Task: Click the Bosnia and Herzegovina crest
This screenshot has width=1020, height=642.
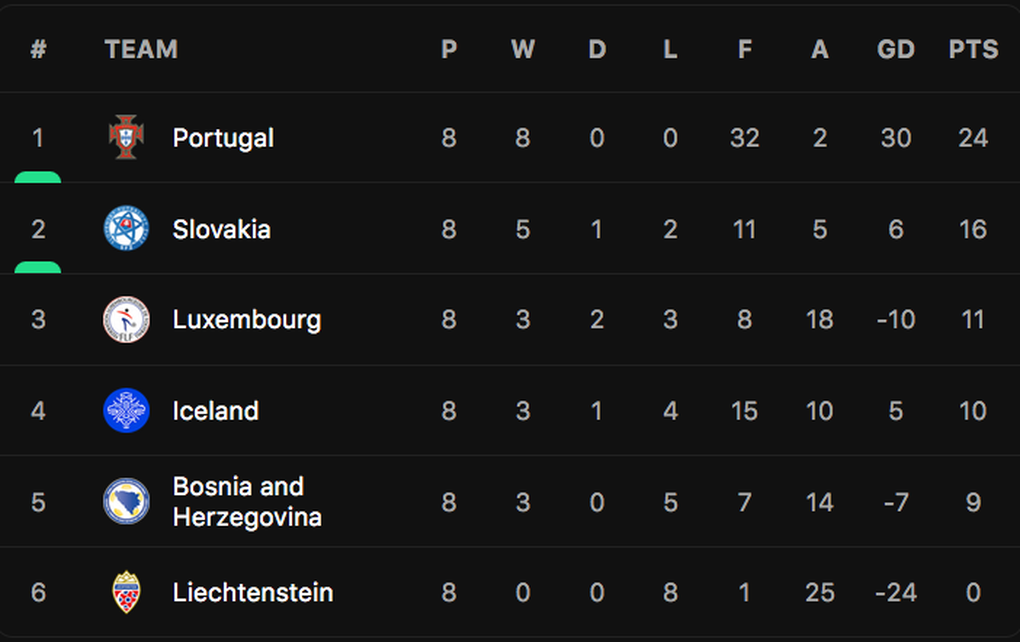Action: [127, 501]
